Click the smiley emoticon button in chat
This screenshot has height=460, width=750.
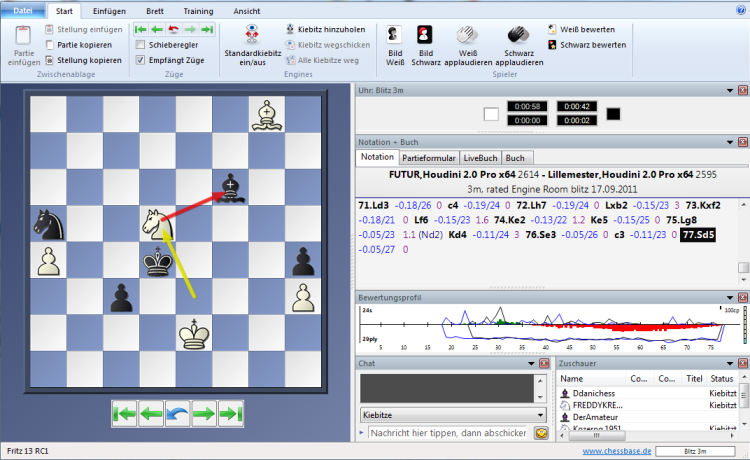click(x=541, y=433)
